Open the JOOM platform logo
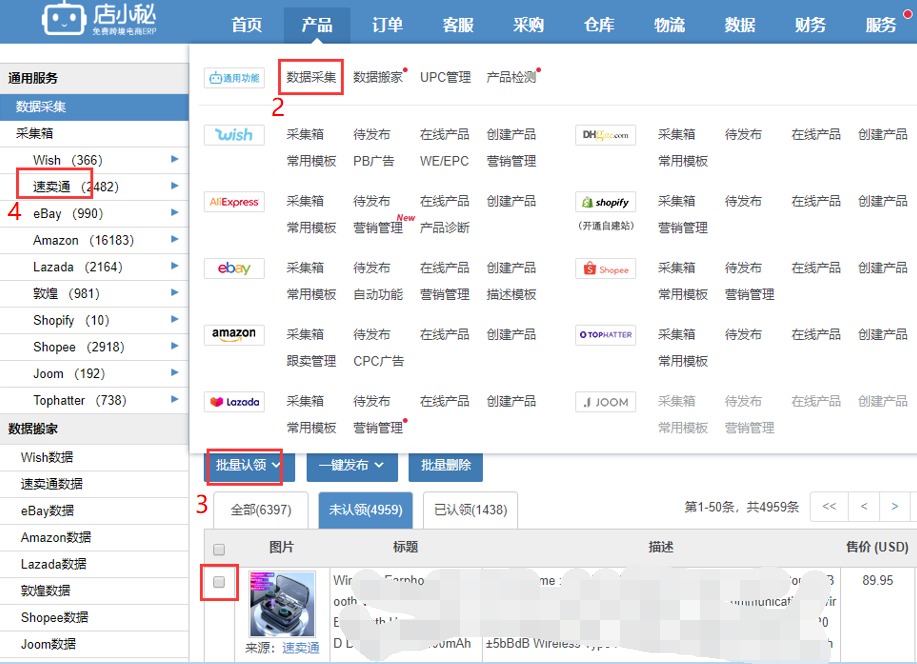Image resolution: width=917 pixels, height=664 pixels. [x=605, y=402]
